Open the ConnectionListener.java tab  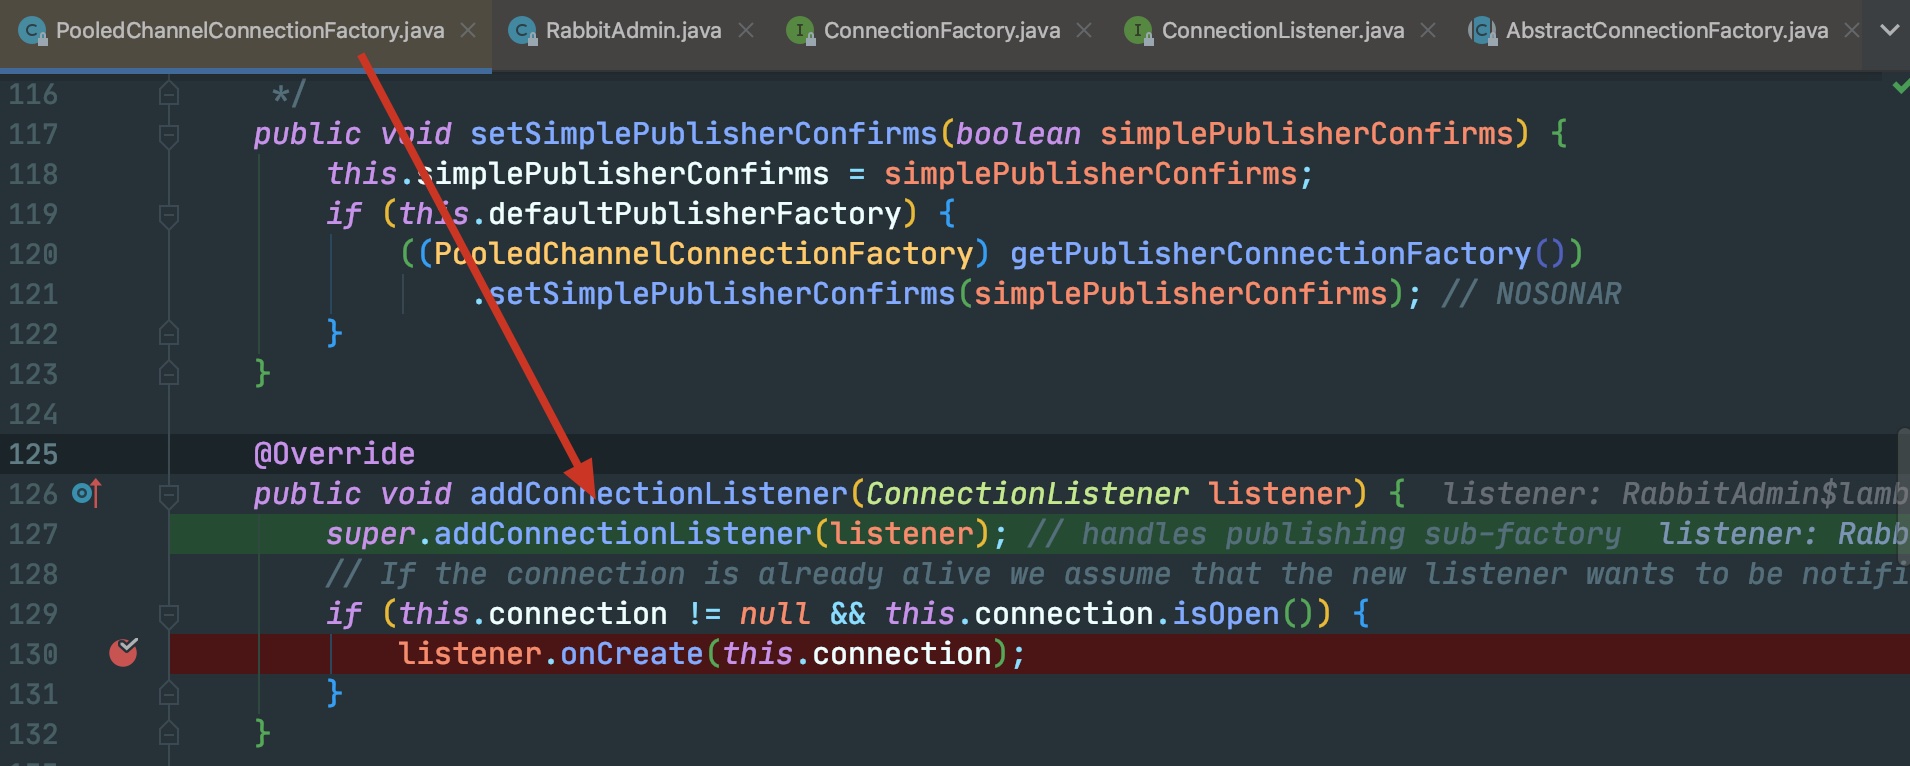pyautogui.click(x=1283, y=31)
